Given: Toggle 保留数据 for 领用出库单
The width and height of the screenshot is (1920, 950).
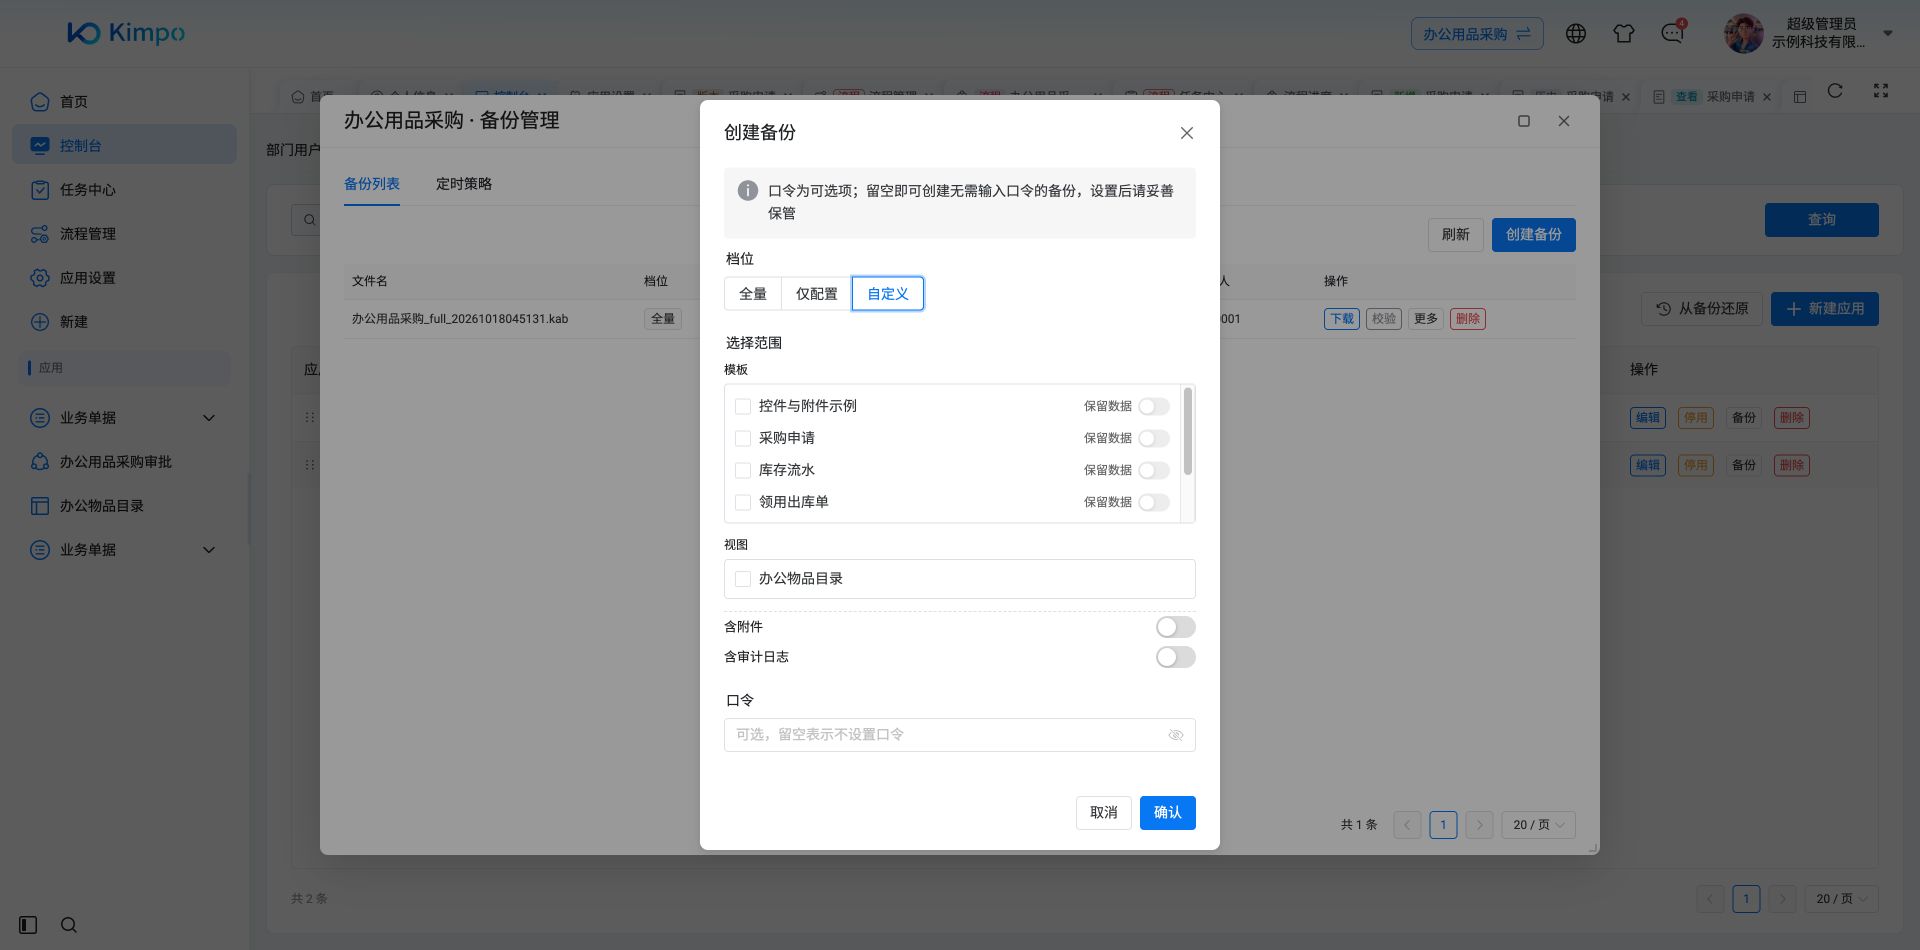Looking at the screenshot, I should 1154,502.
